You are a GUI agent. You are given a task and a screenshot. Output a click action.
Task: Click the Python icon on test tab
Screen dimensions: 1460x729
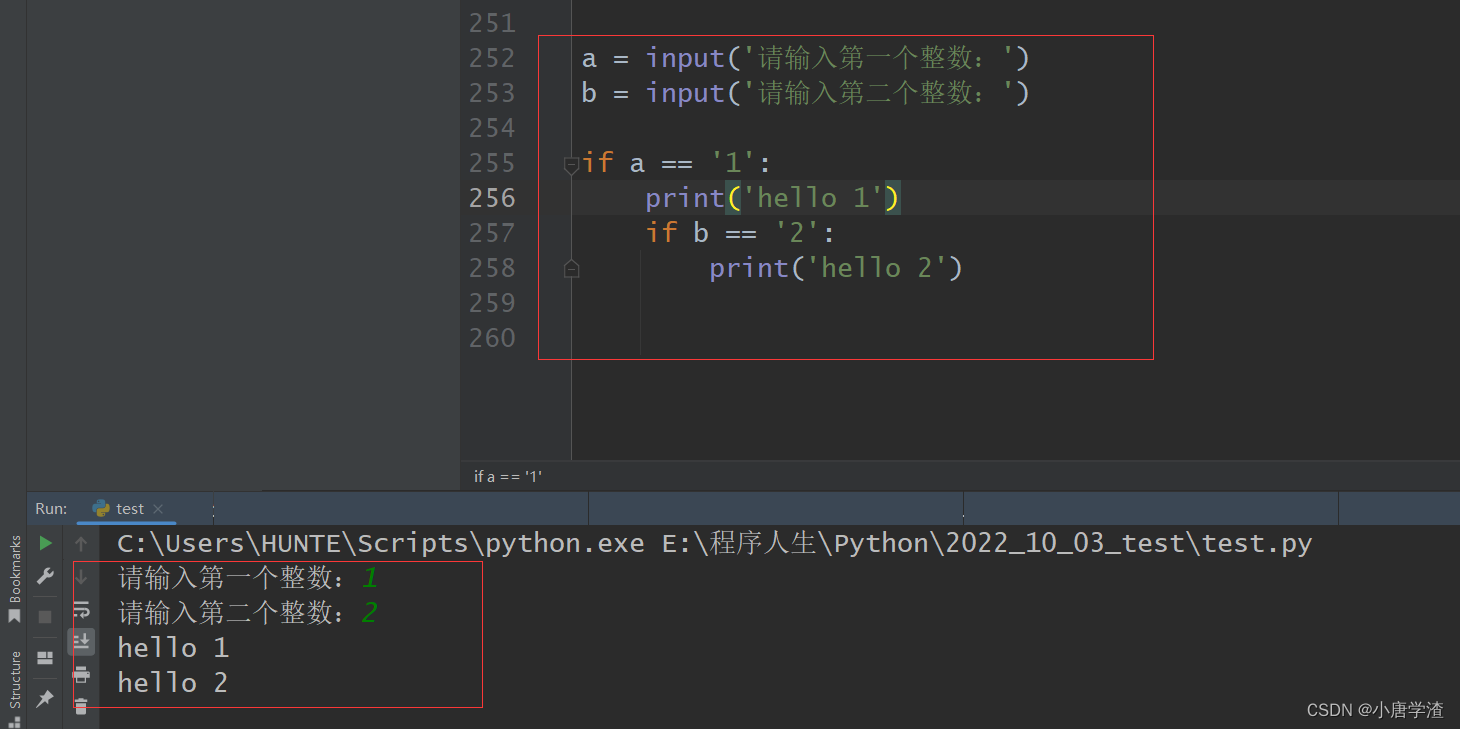point(101,508)
